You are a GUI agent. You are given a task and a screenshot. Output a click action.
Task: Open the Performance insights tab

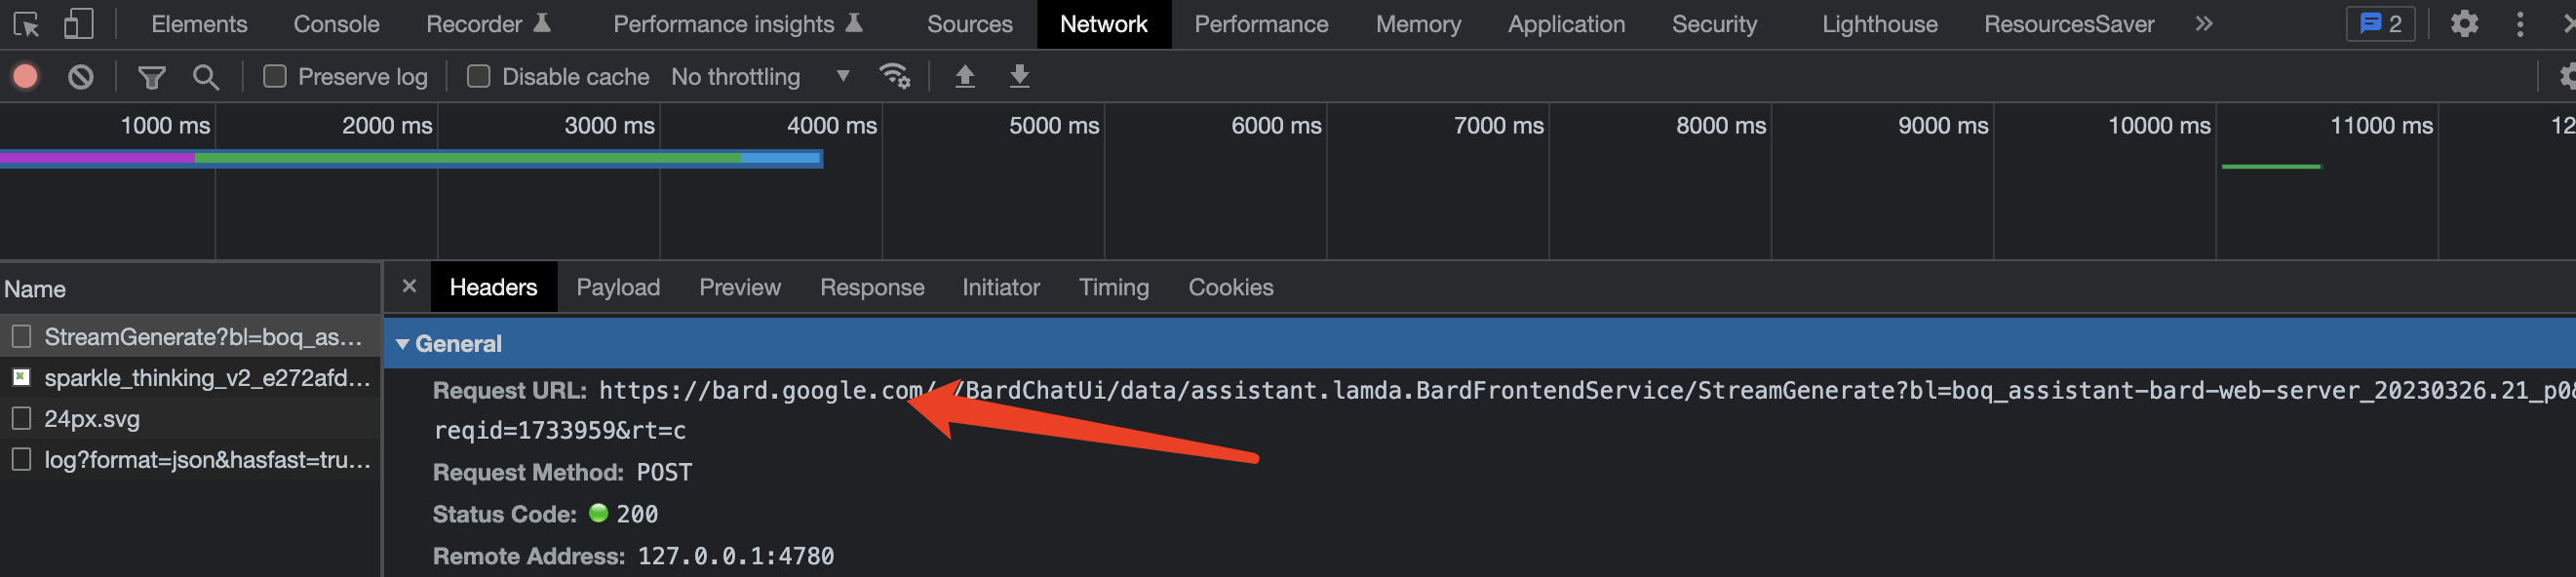tap(738, 24)
